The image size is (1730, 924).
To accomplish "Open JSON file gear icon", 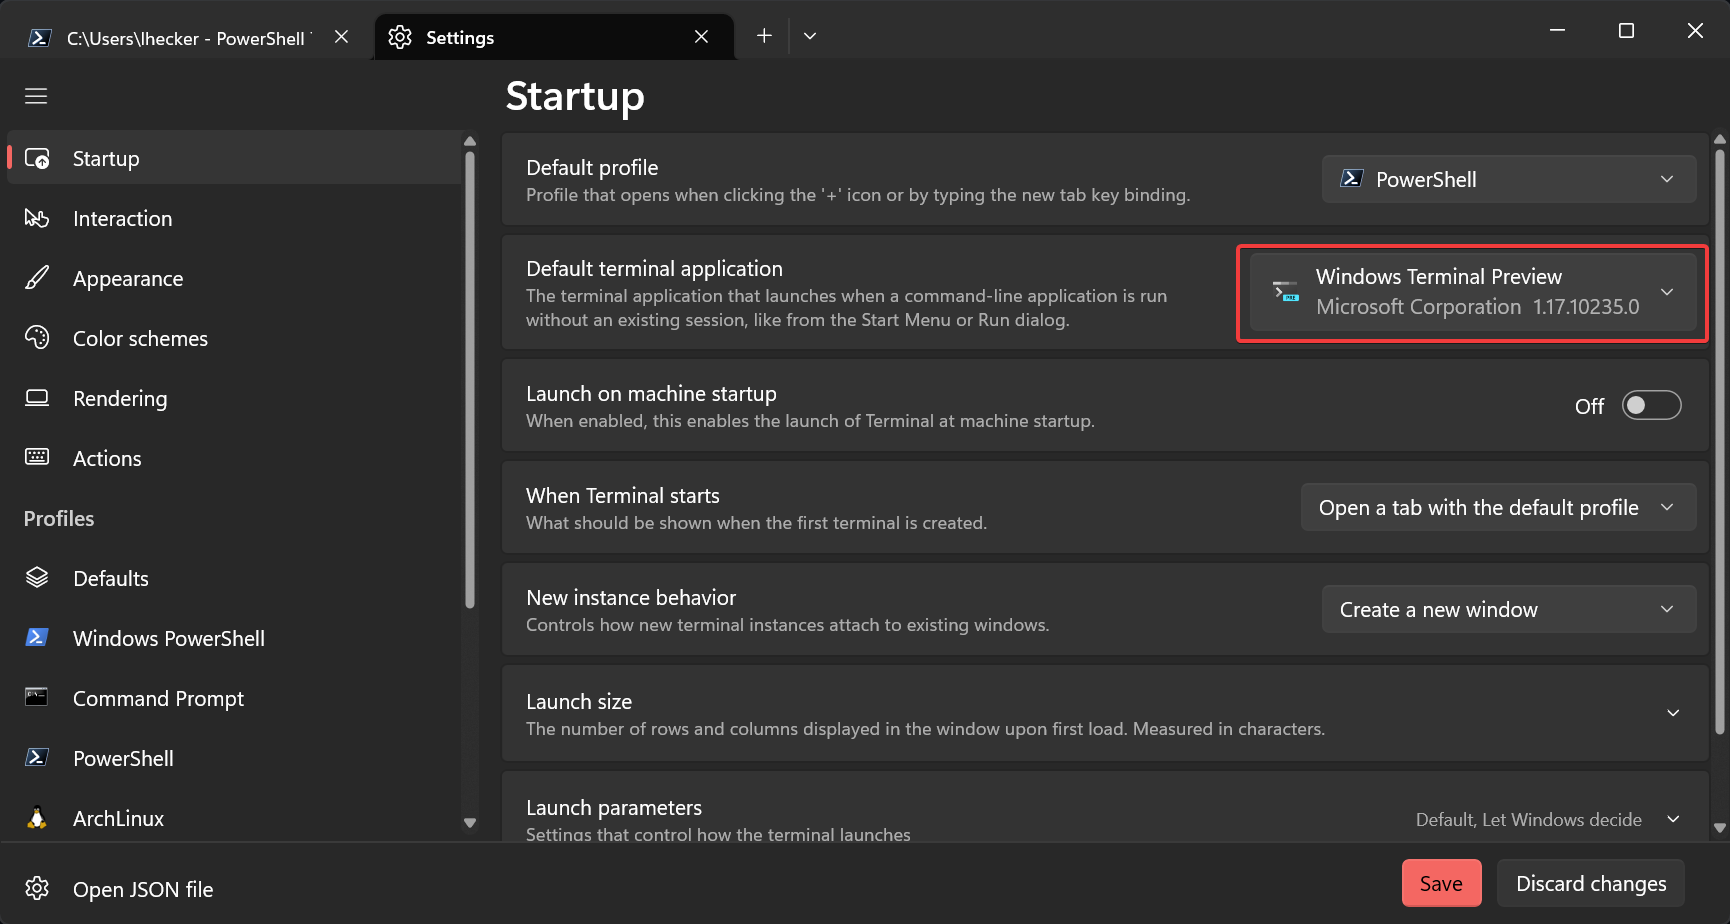I will click(x=37, y=889).
